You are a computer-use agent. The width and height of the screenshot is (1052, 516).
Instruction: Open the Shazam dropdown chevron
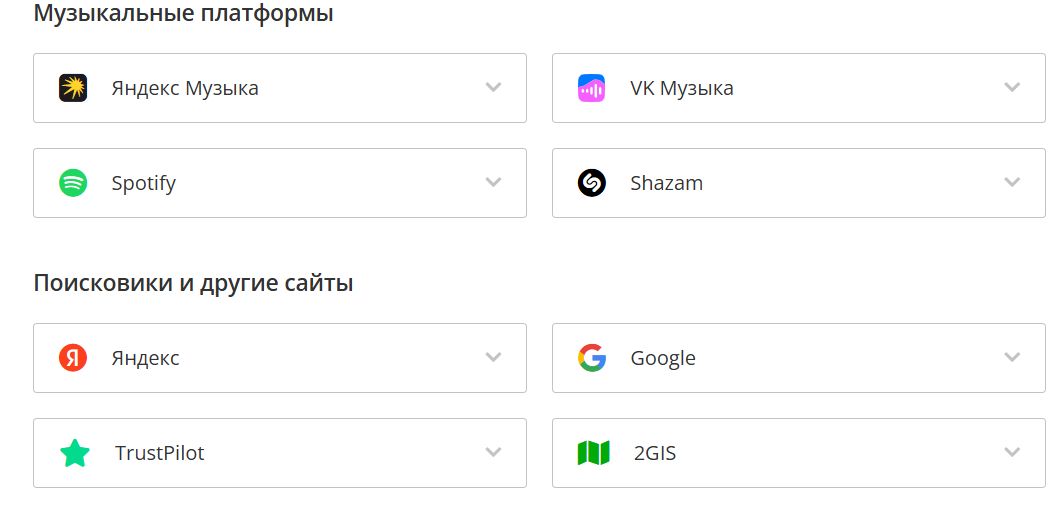(x=1012, y=182)
